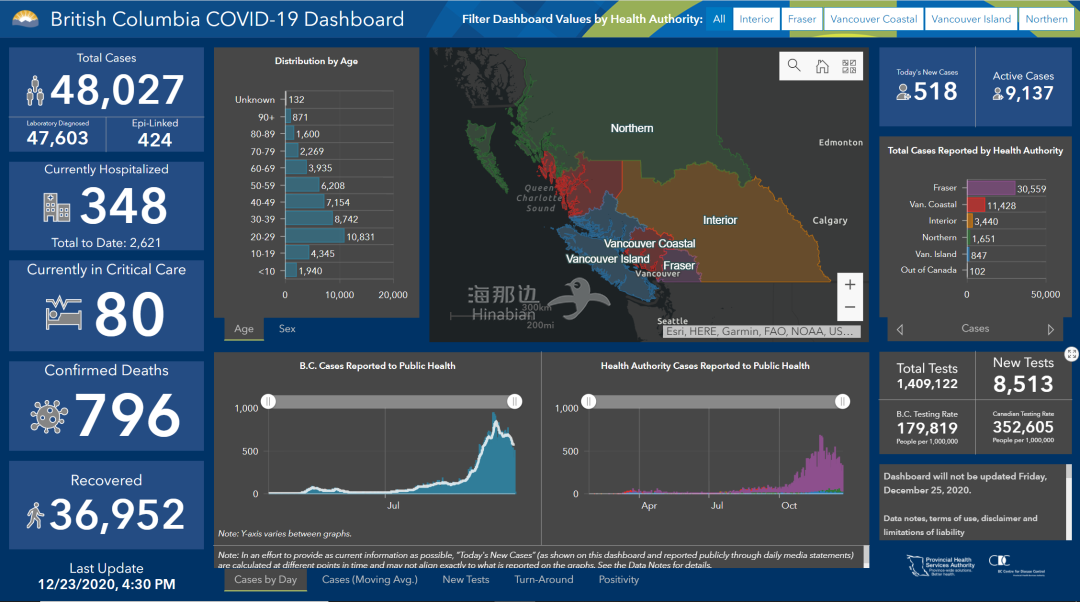
Task: Filter dashboard by Interior health authority
Action: point(756,19)
